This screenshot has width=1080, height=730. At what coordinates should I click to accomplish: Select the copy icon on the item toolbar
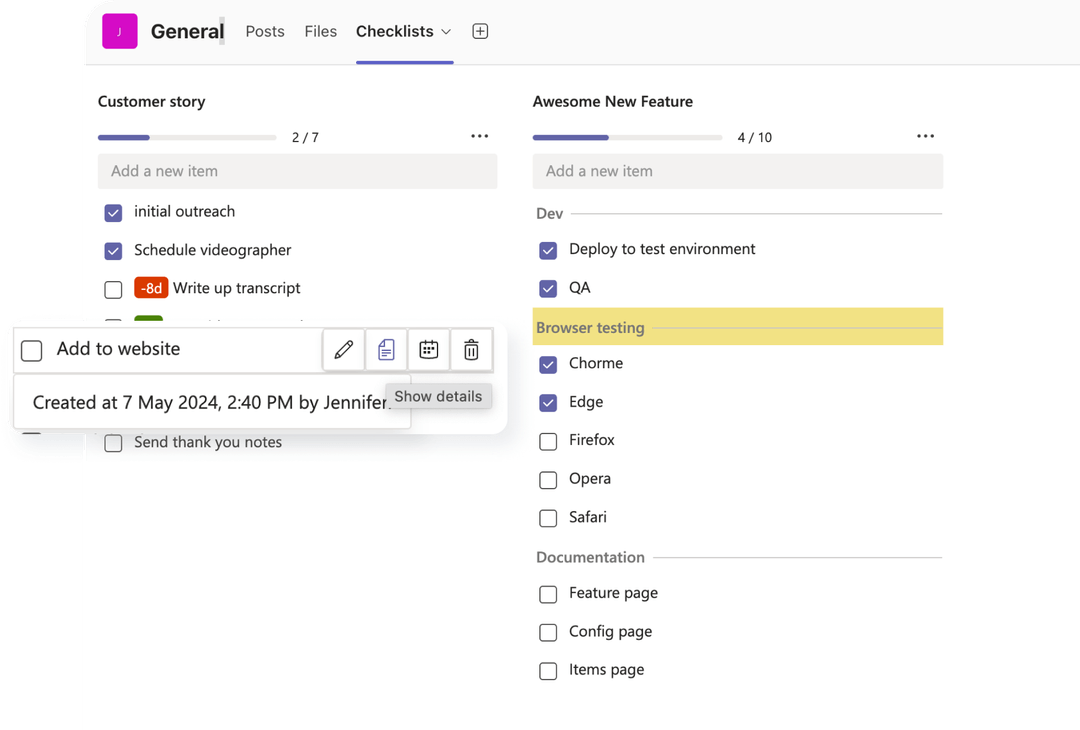pos(386,350)
